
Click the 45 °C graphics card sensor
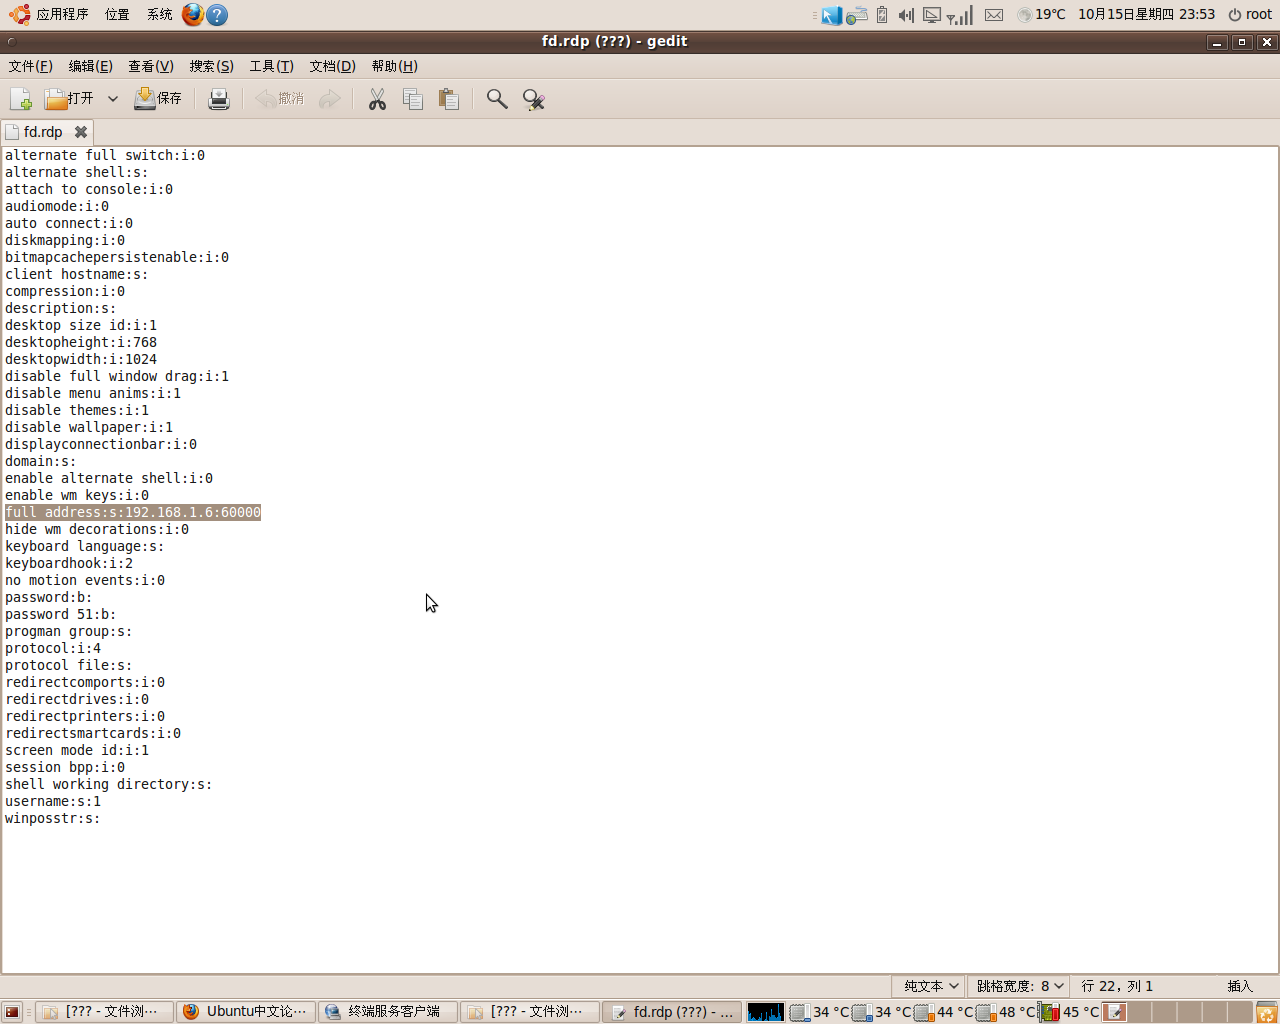click(1070, 1012)
